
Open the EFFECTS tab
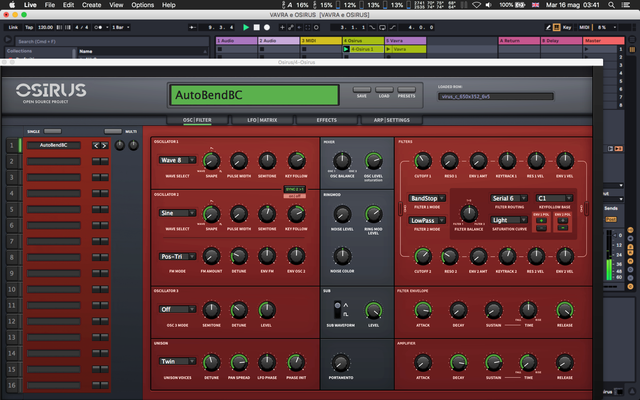coord(327,120)
